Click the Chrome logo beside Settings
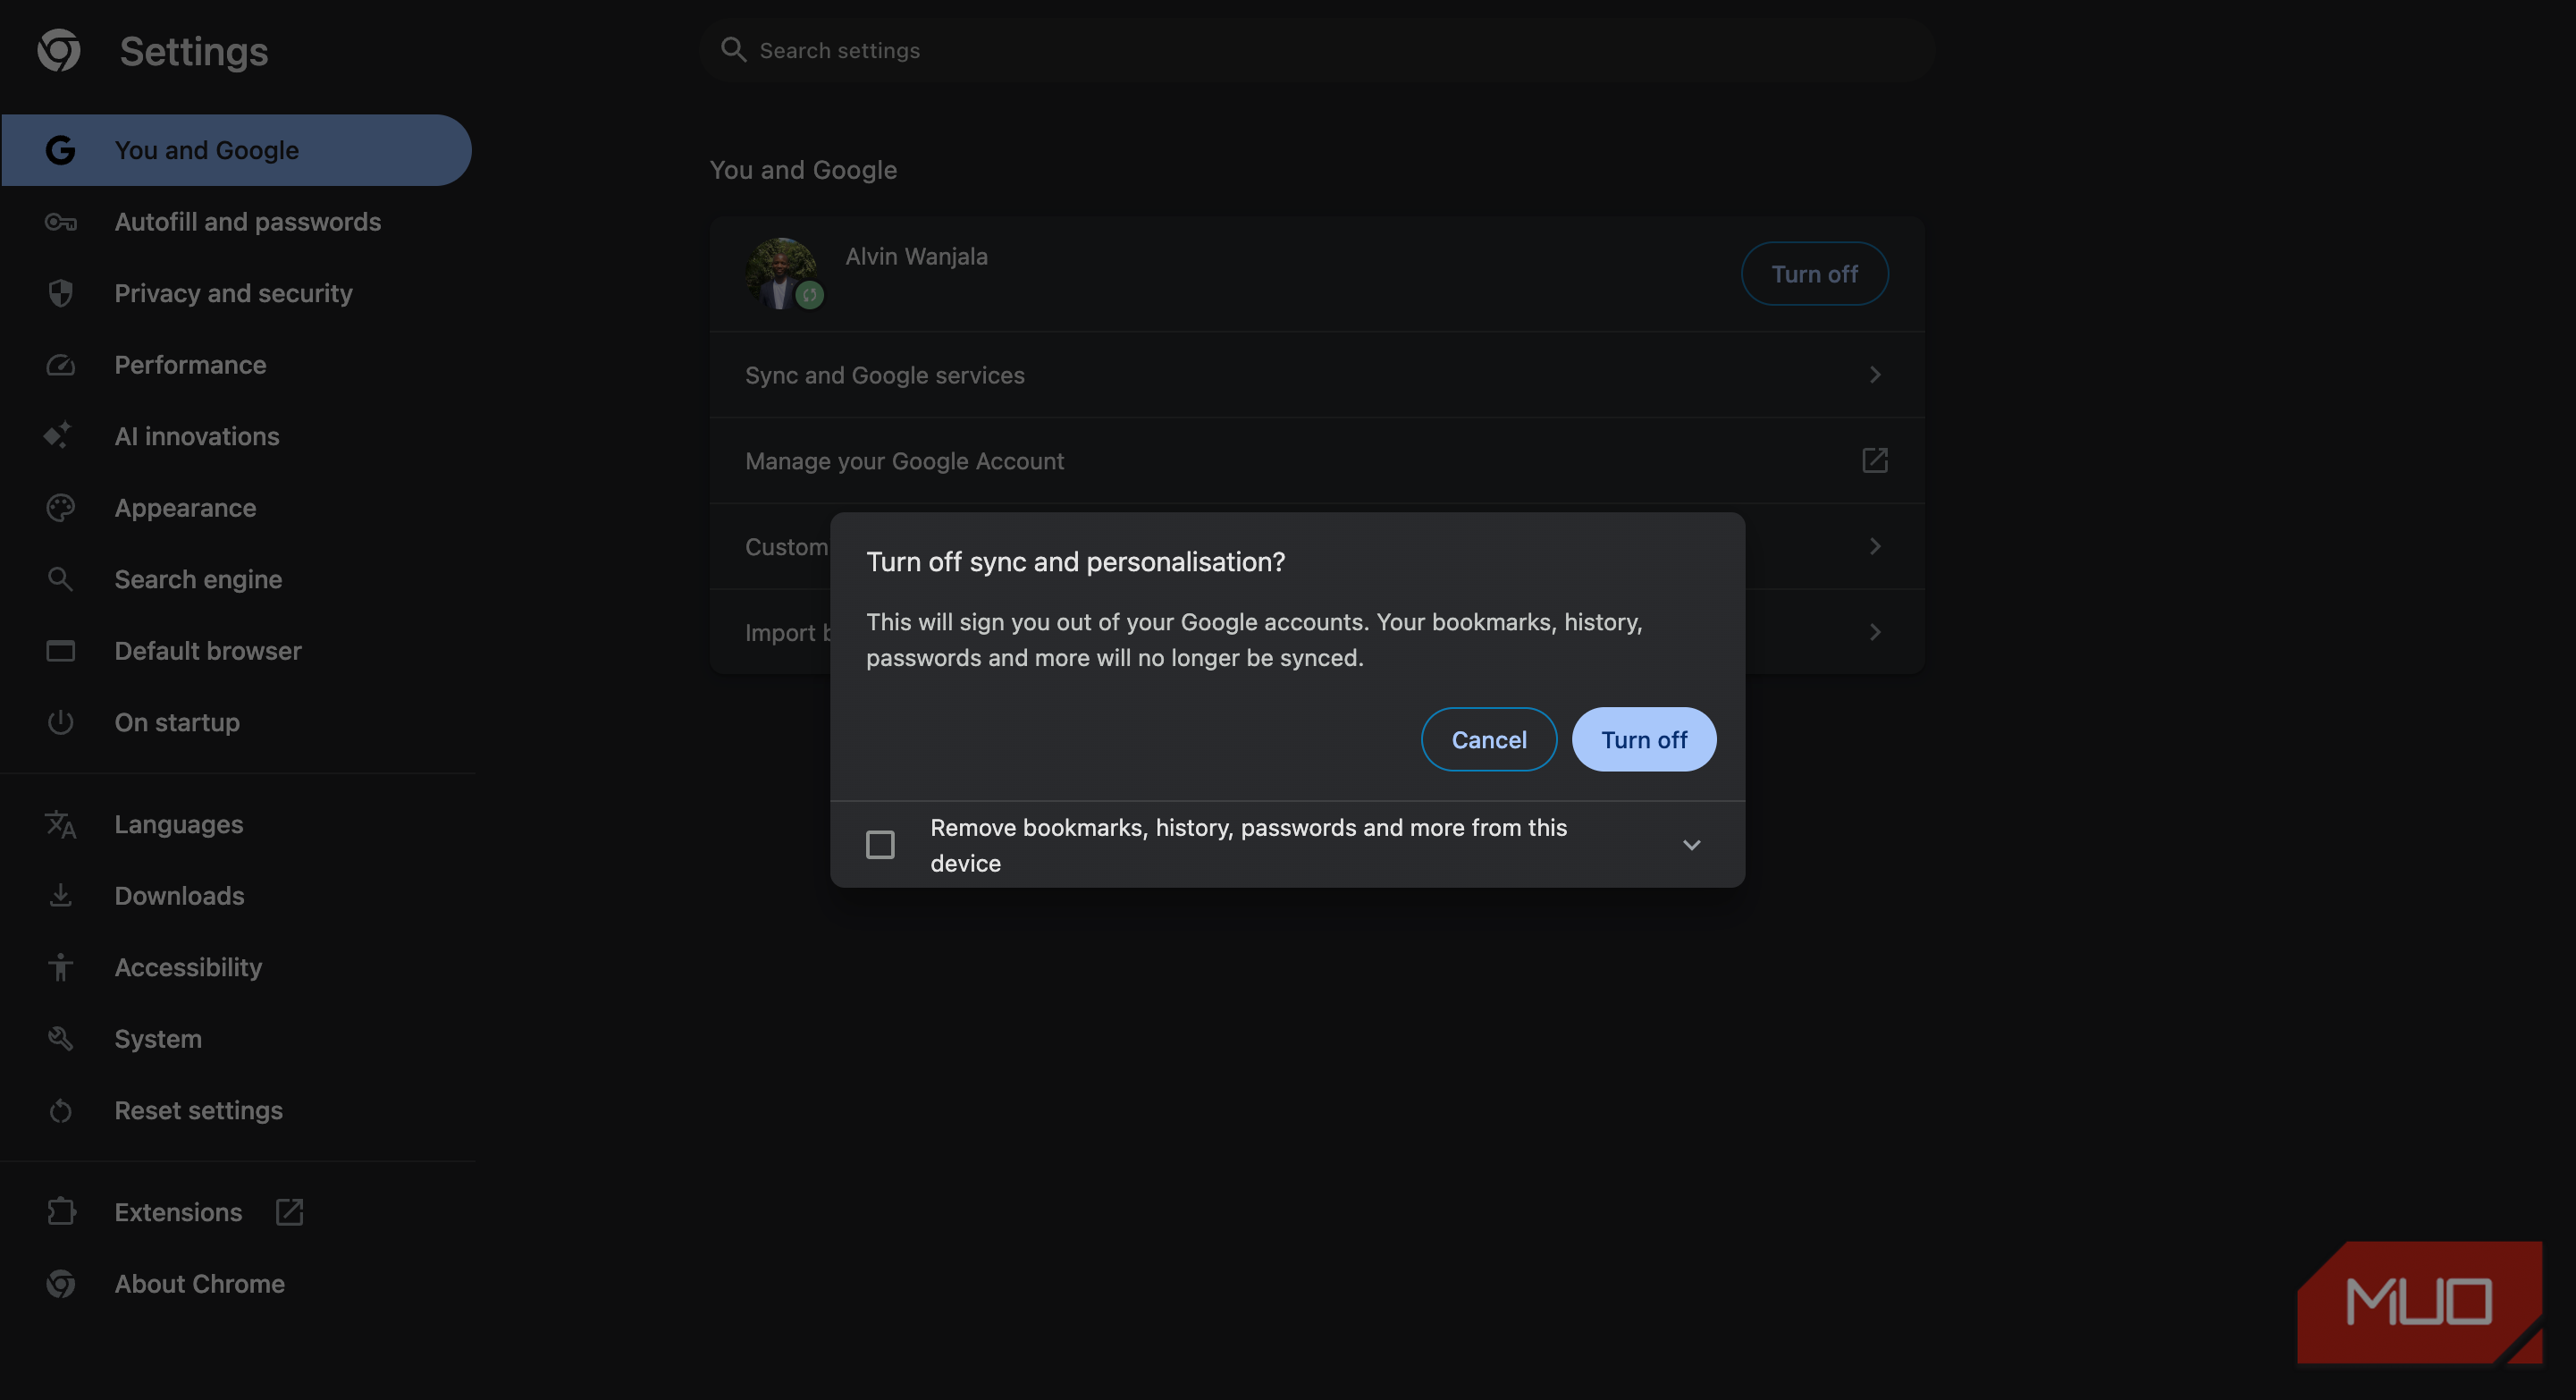This screenshot has width=2576, height=1400. point(59,51)
